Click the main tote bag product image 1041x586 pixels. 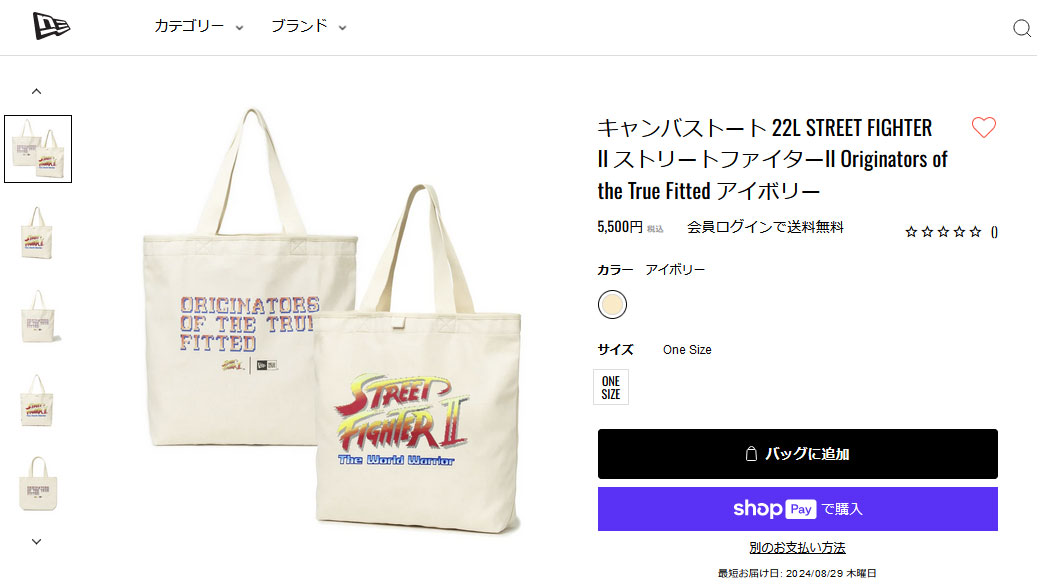(332, 320)
